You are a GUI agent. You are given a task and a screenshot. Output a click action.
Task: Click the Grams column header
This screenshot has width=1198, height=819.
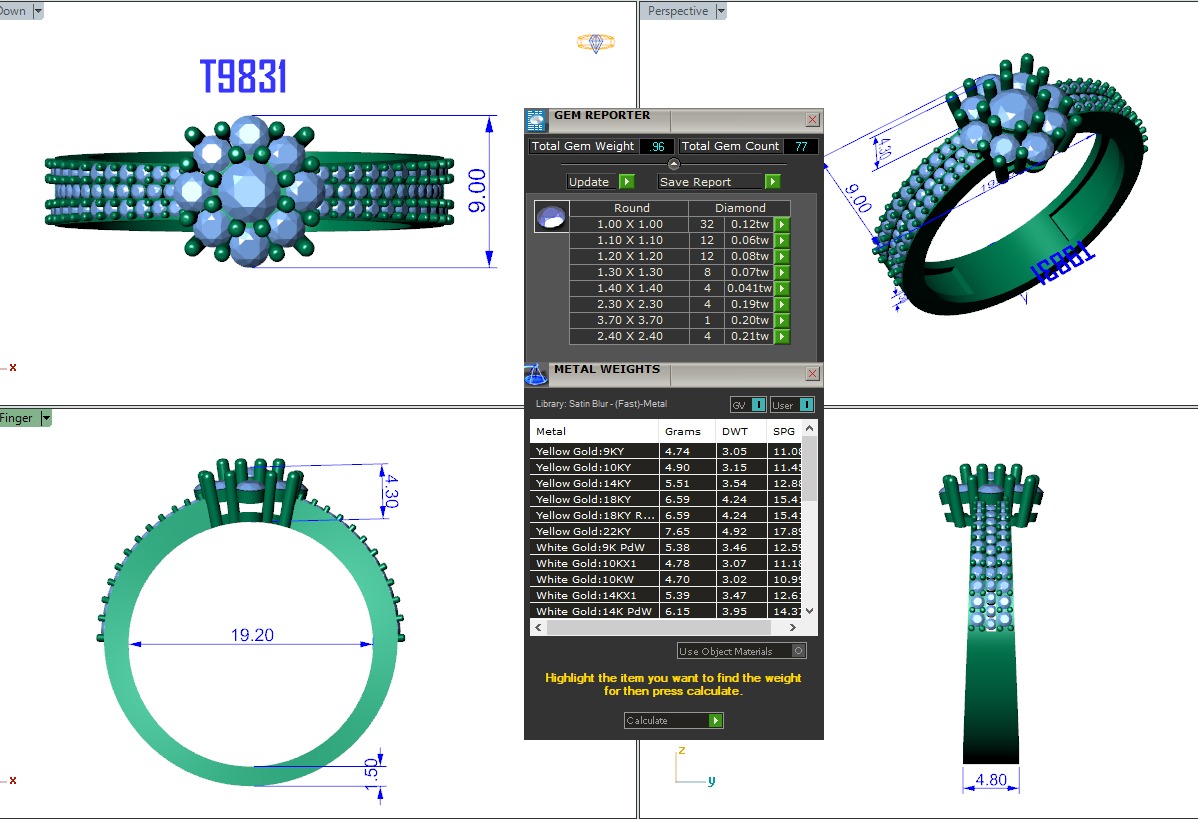click(x=688, y=432)
